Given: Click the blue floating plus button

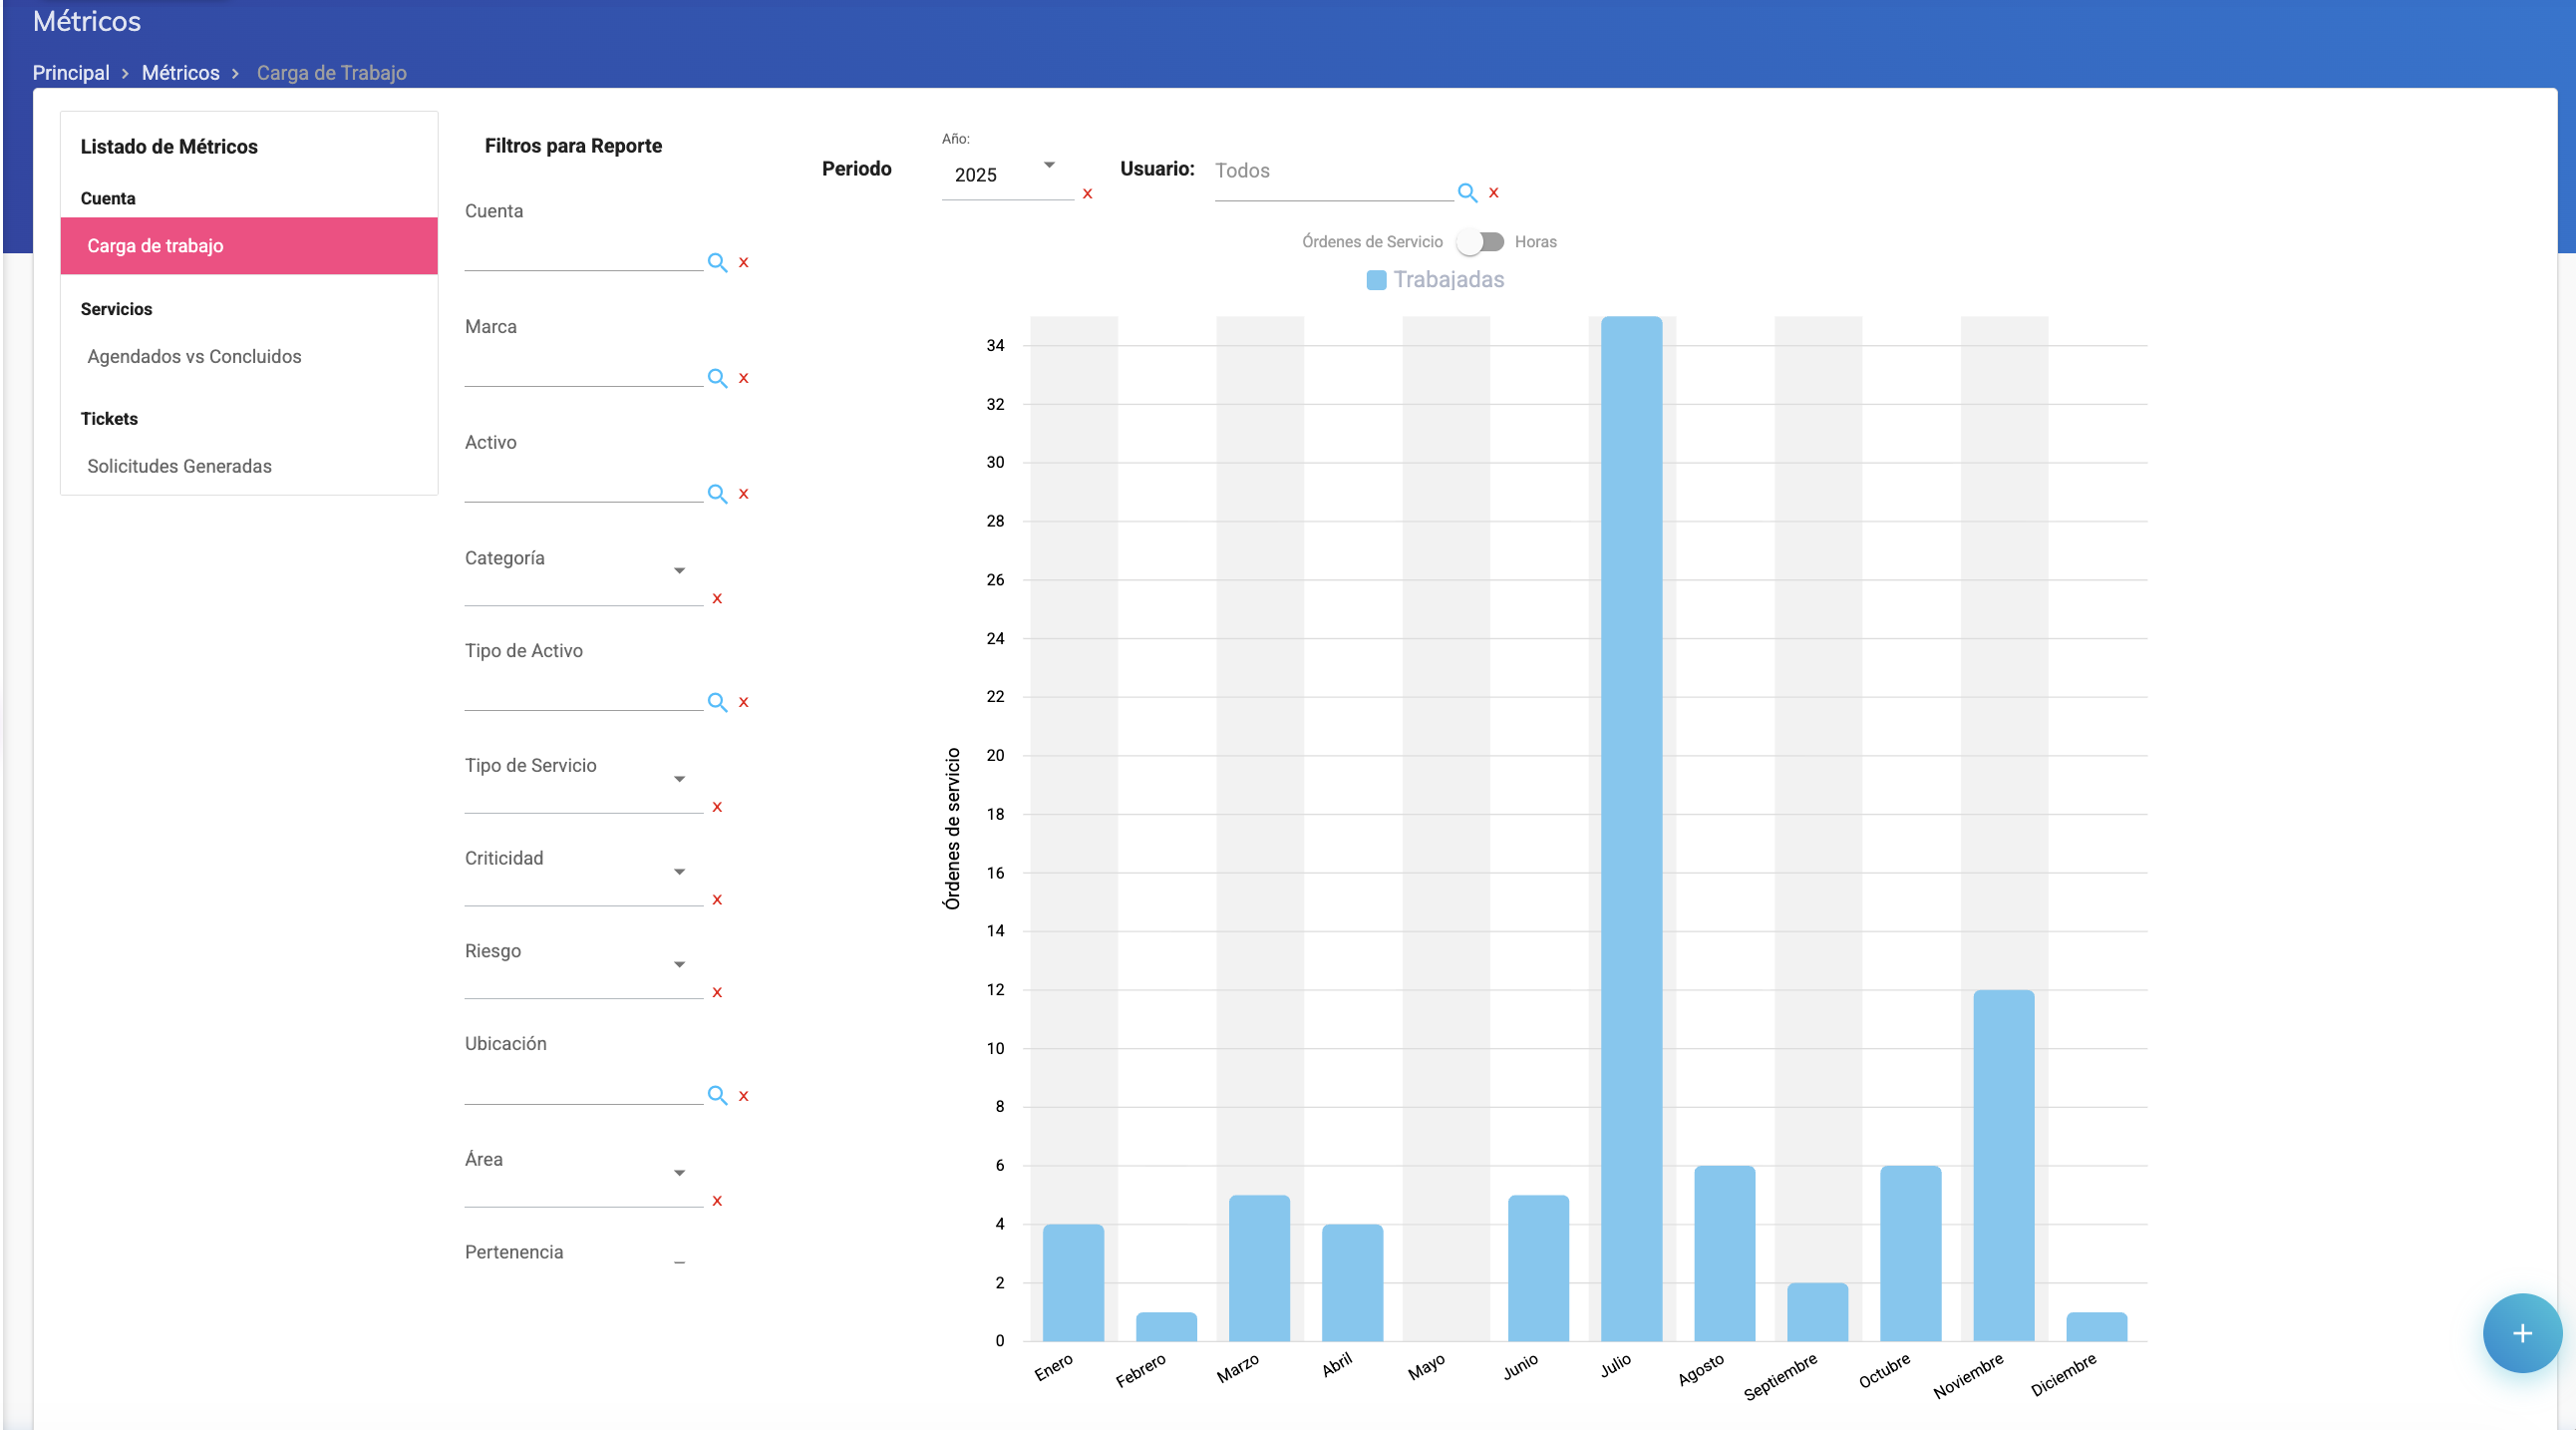Looking at the screenshot, I should pyautogui.click(x=2521, y=1333).
